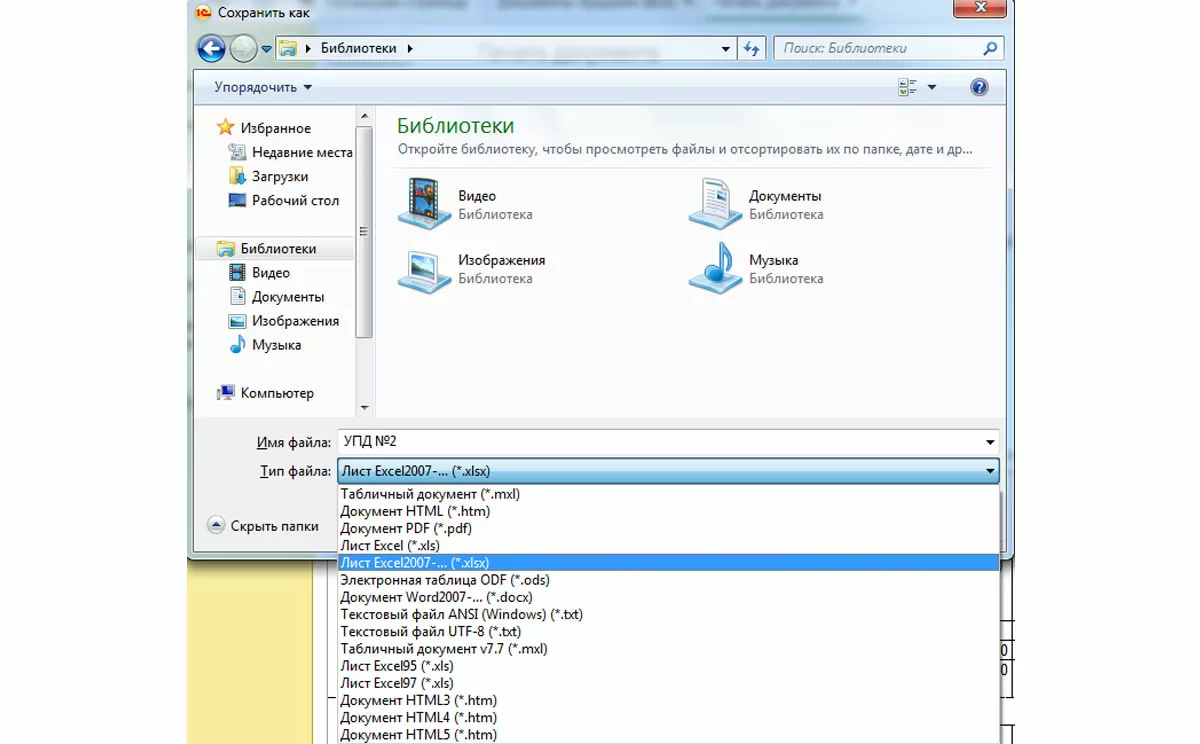Choose highlighted Лист Excel2007-... (*.xlsx) list option
This screenshot has width=1200, height=744.
click(x=668, y=562)
